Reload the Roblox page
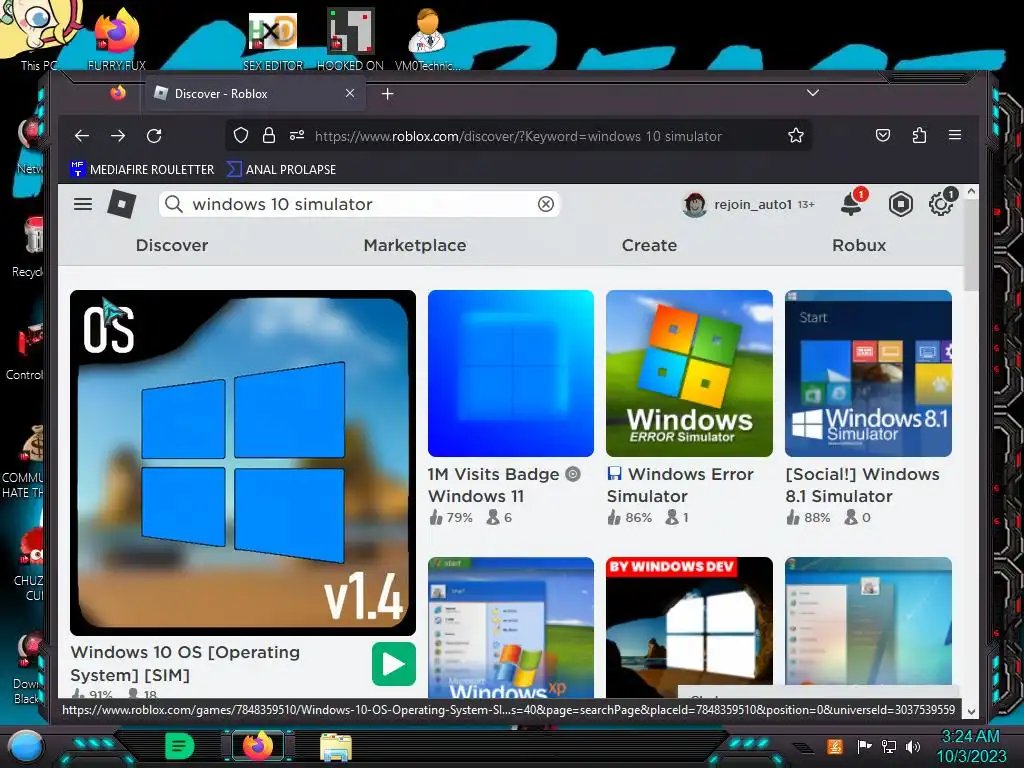1024x768 pixels. (154, 136)
